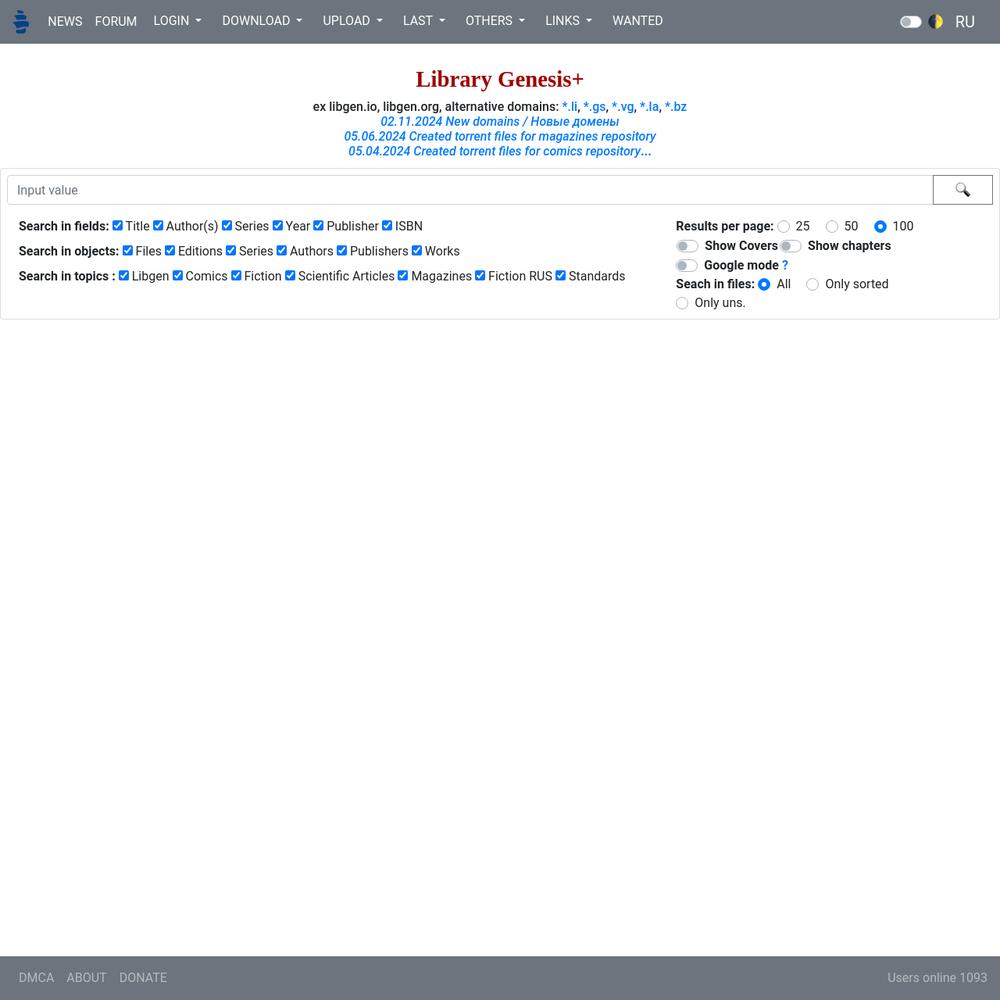Screen dimensions: 1000x1000
Task: Open the UPLOAD dropdown
Action: tap(353, 20)
